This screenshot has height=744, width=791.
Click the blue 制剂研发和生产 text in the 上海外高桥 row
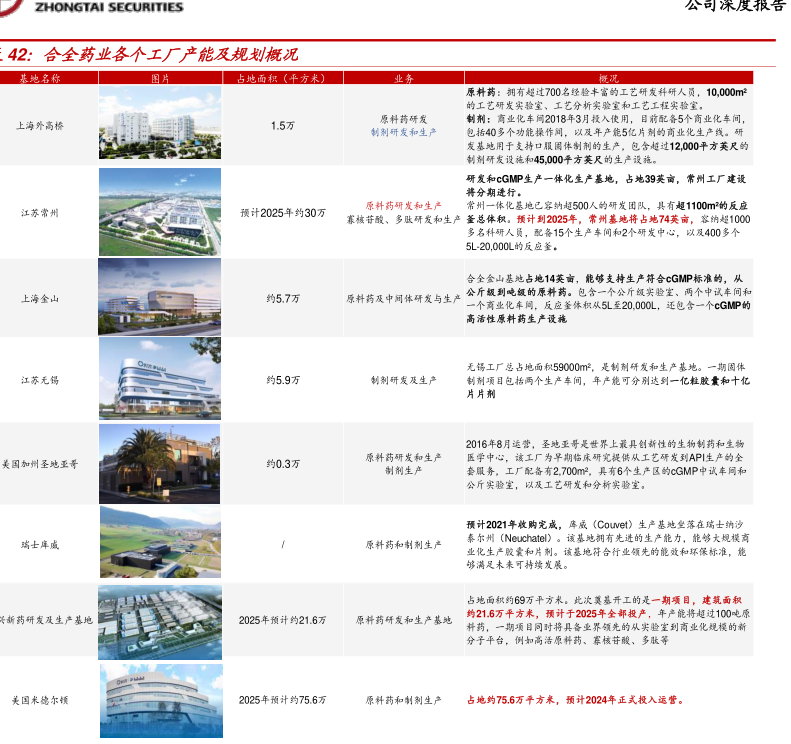[x=403, y=132]
